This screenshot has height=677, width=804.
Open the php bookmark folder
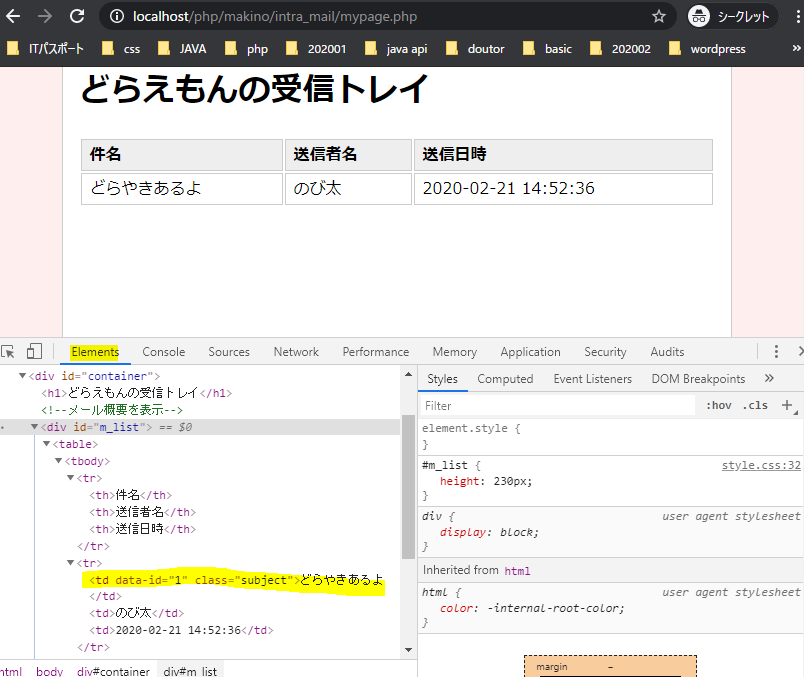point(246,49)
